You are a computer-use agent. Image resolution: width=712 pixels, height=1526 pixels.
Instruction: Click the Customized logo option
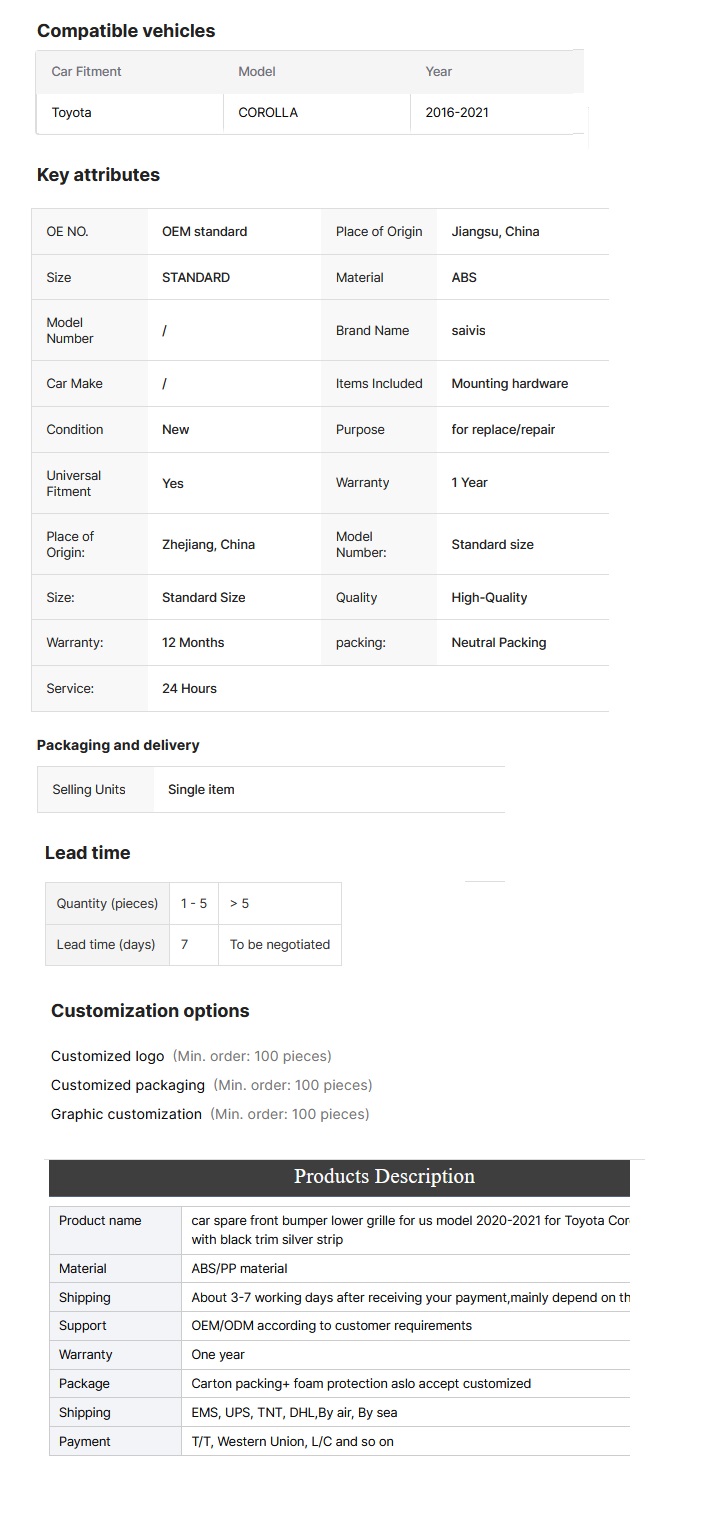coord(107,1056)
